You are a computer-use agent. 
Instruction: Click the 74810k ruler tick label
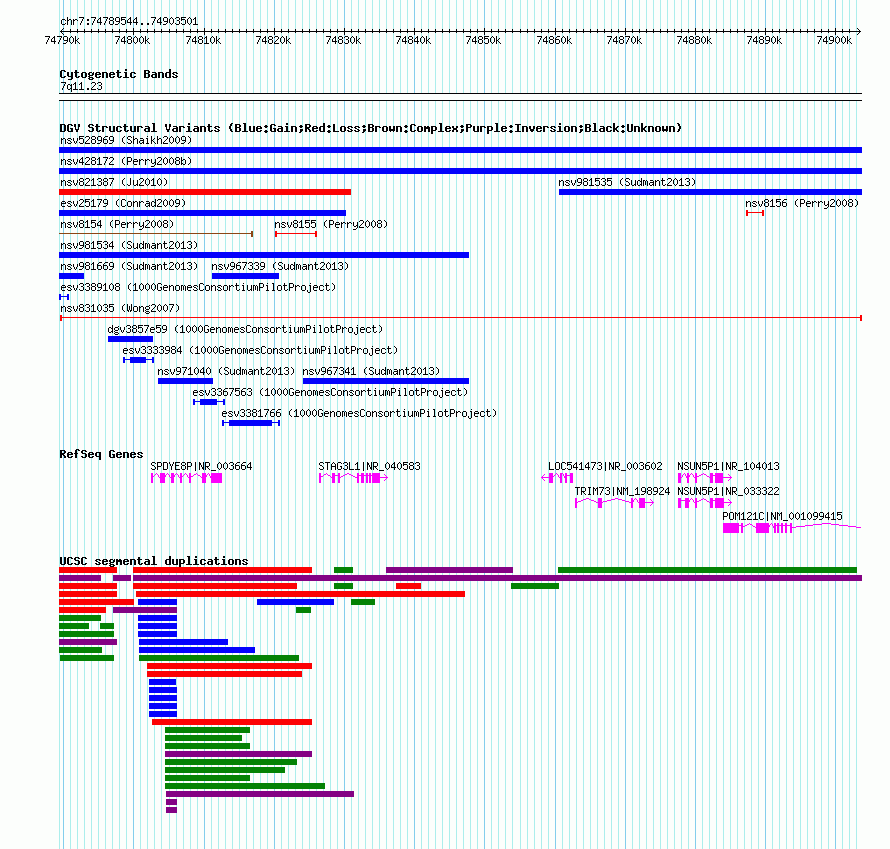pyautogui.click(x=203, y=40)
